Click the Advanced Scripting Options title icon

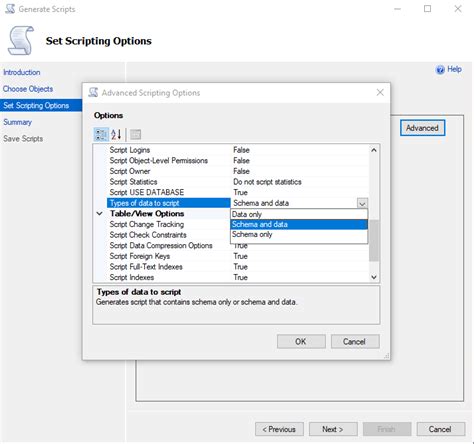[93, 92]
